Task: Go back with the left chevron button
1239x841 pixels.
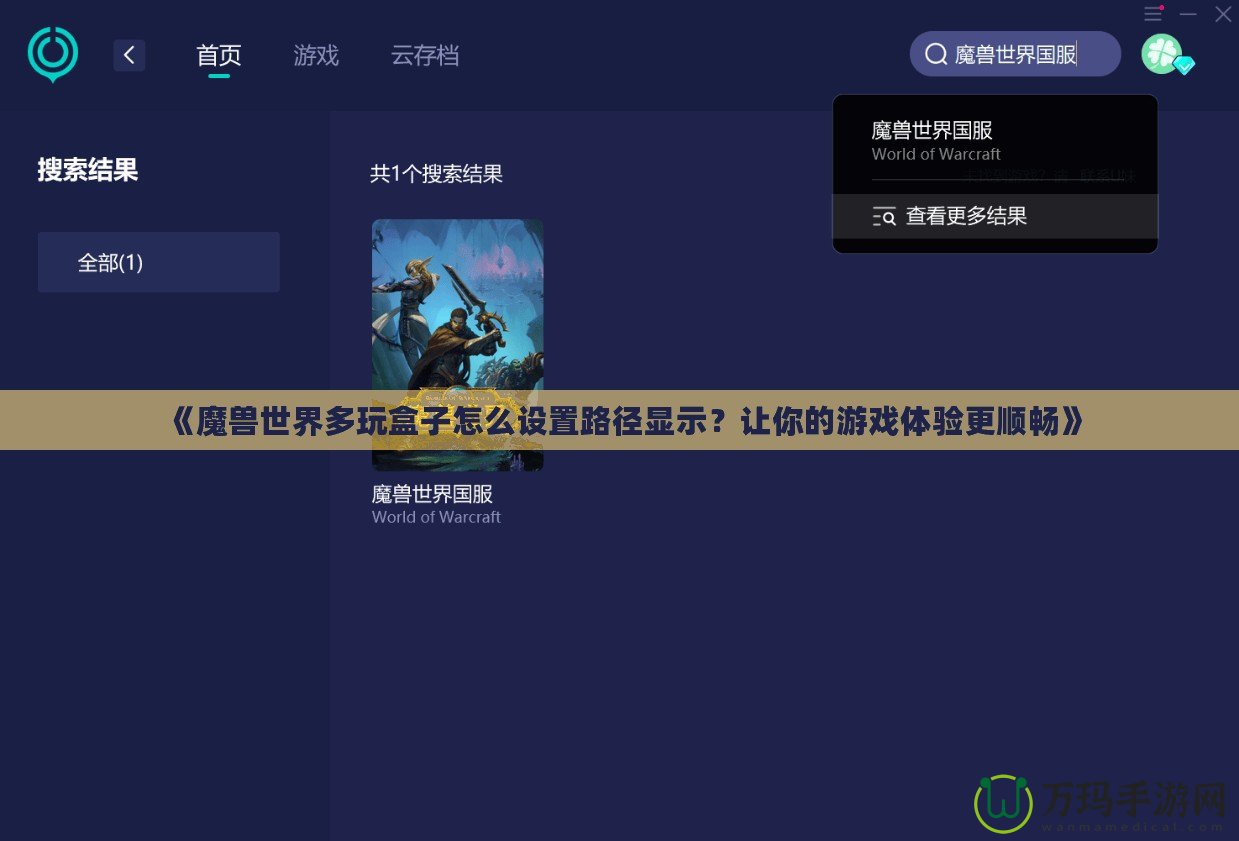Action: coord(129,55)
